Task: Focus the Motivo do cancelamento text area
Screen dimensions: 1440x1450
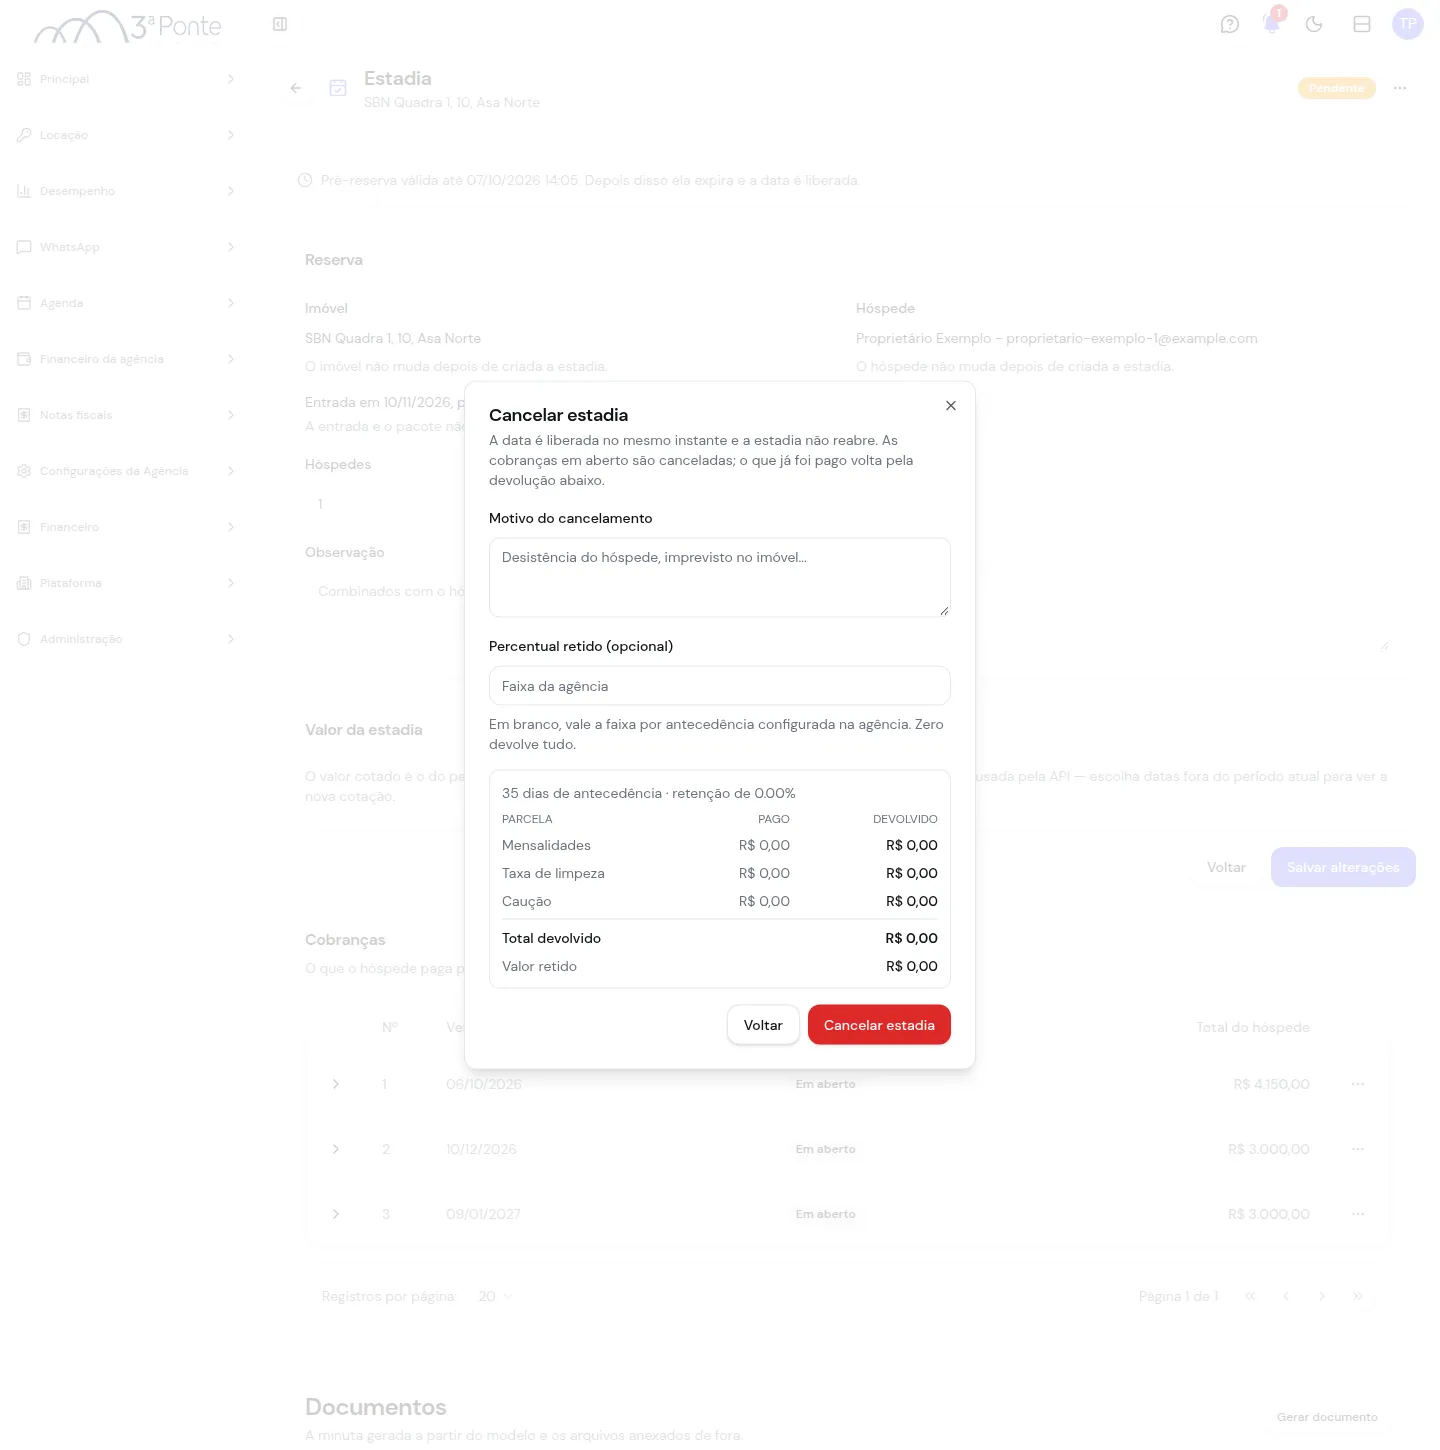Action: pos(720,577)
